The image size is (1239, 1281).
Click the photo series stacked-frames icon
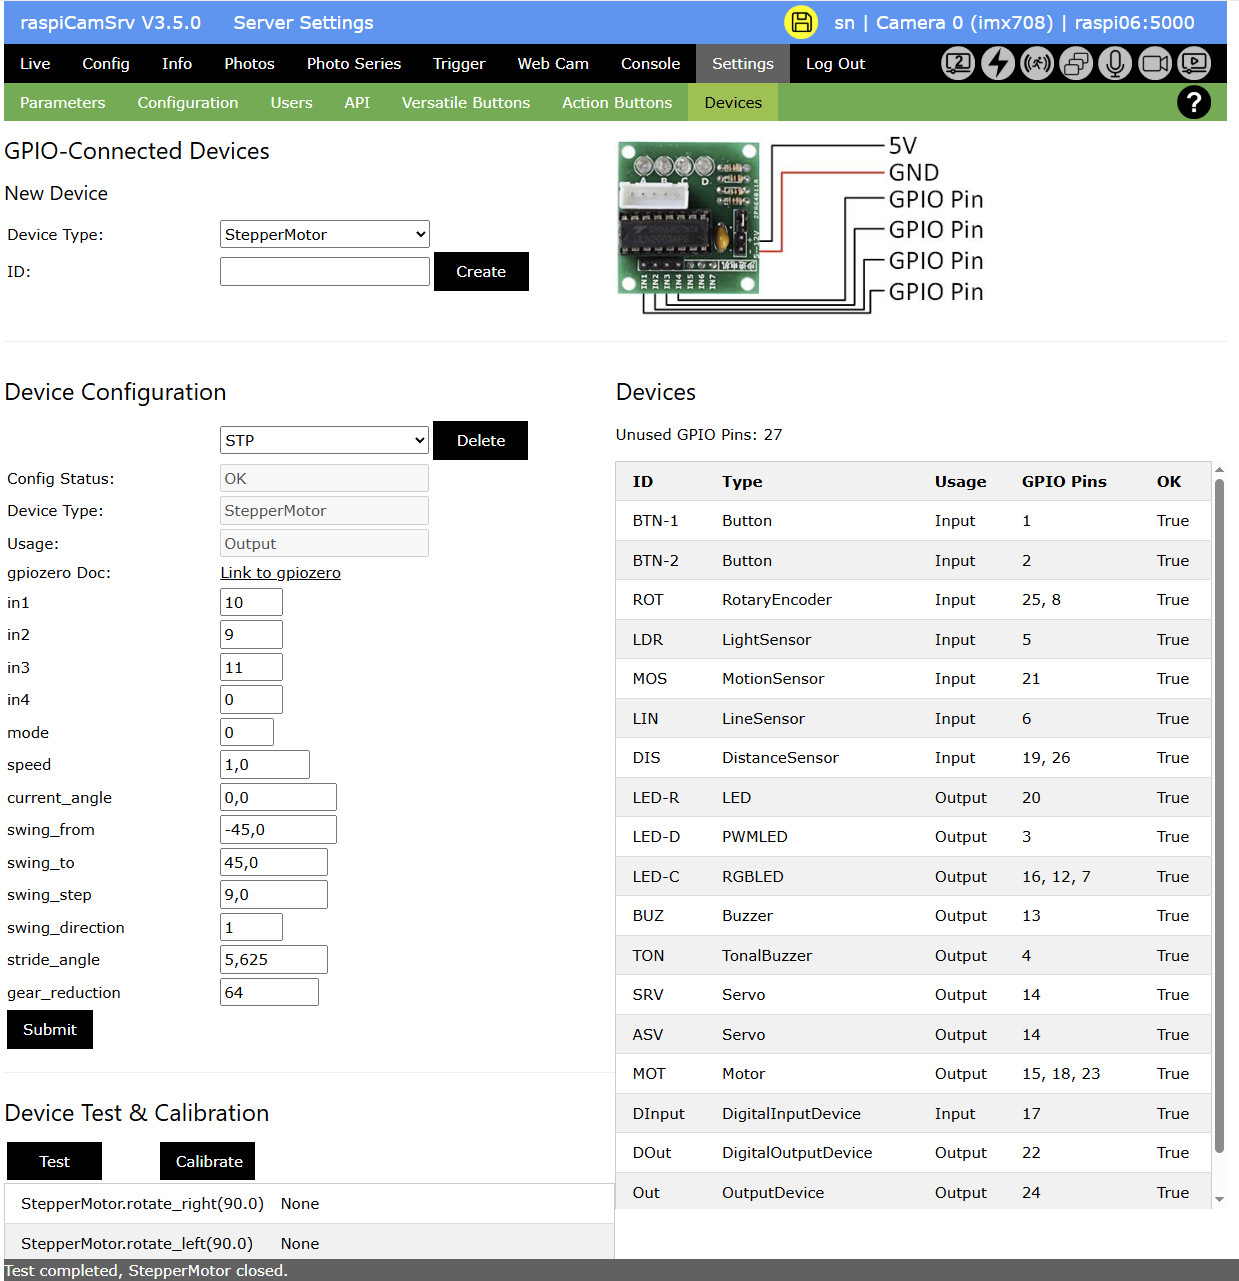(1076, 64)
